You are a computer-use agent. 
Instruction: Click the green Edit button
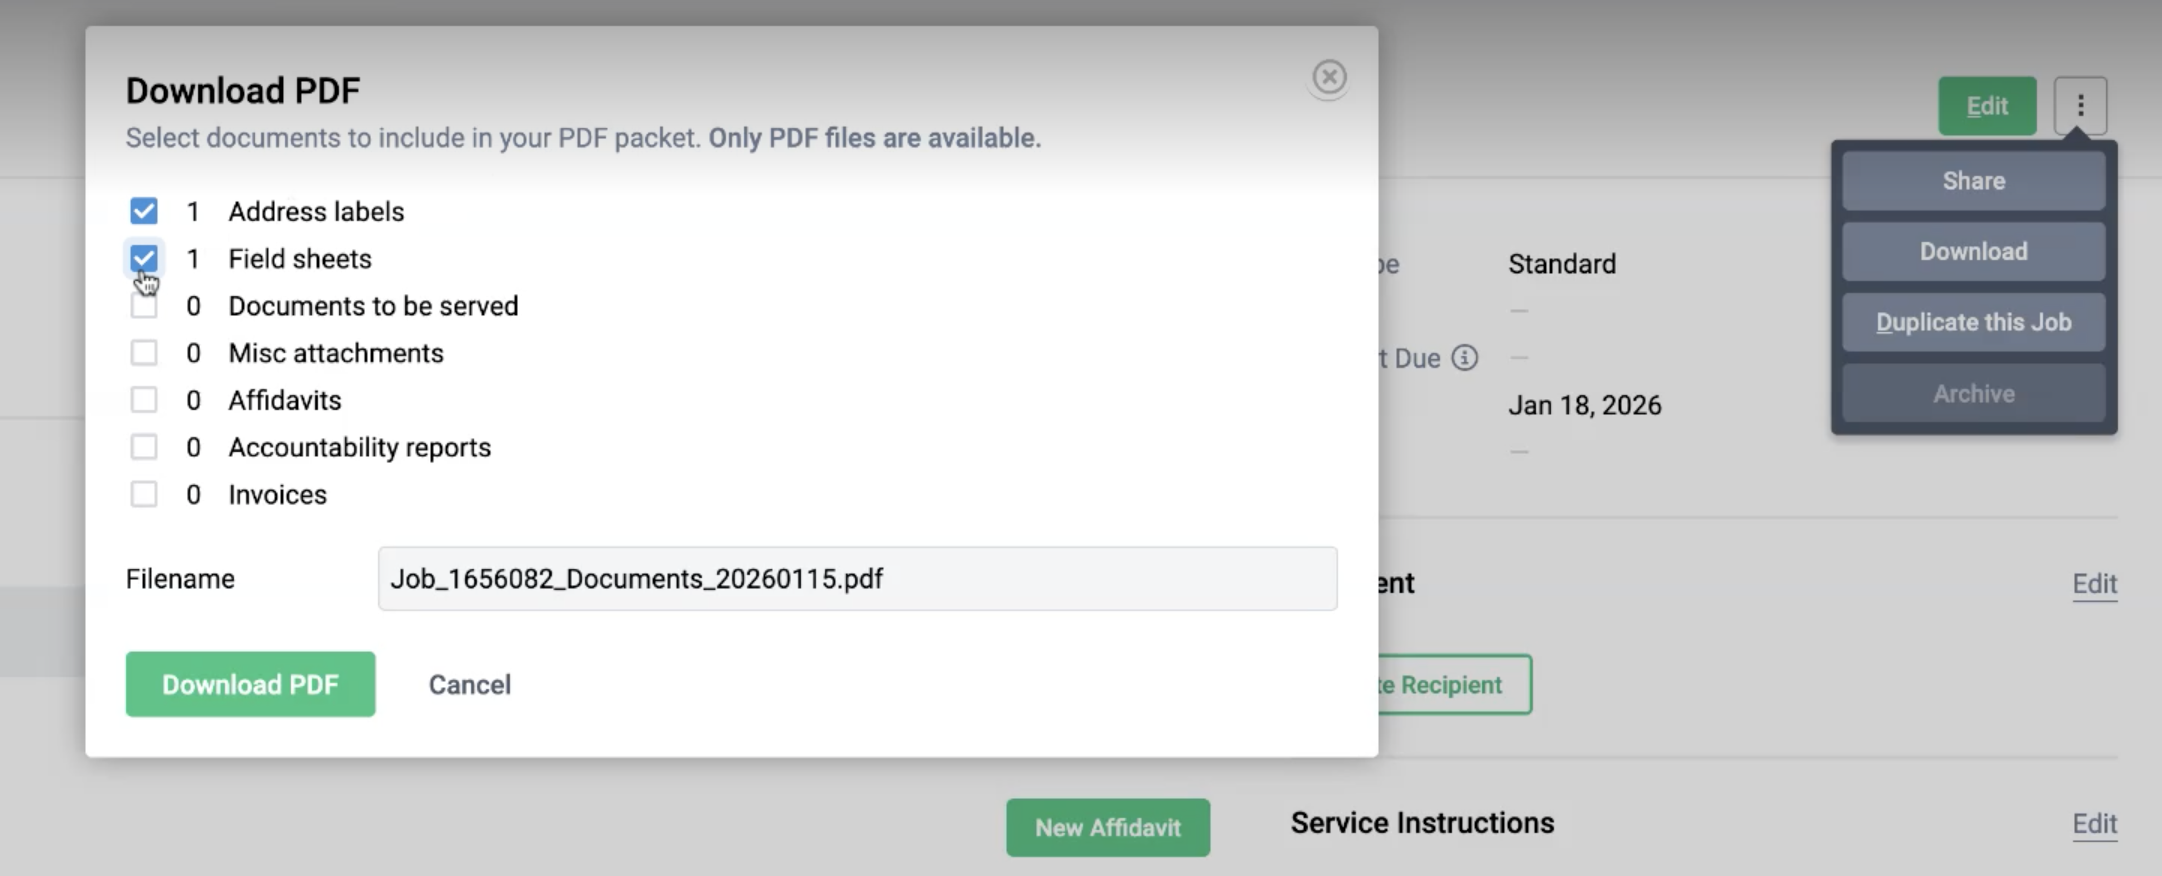(x=1986, y=106)
